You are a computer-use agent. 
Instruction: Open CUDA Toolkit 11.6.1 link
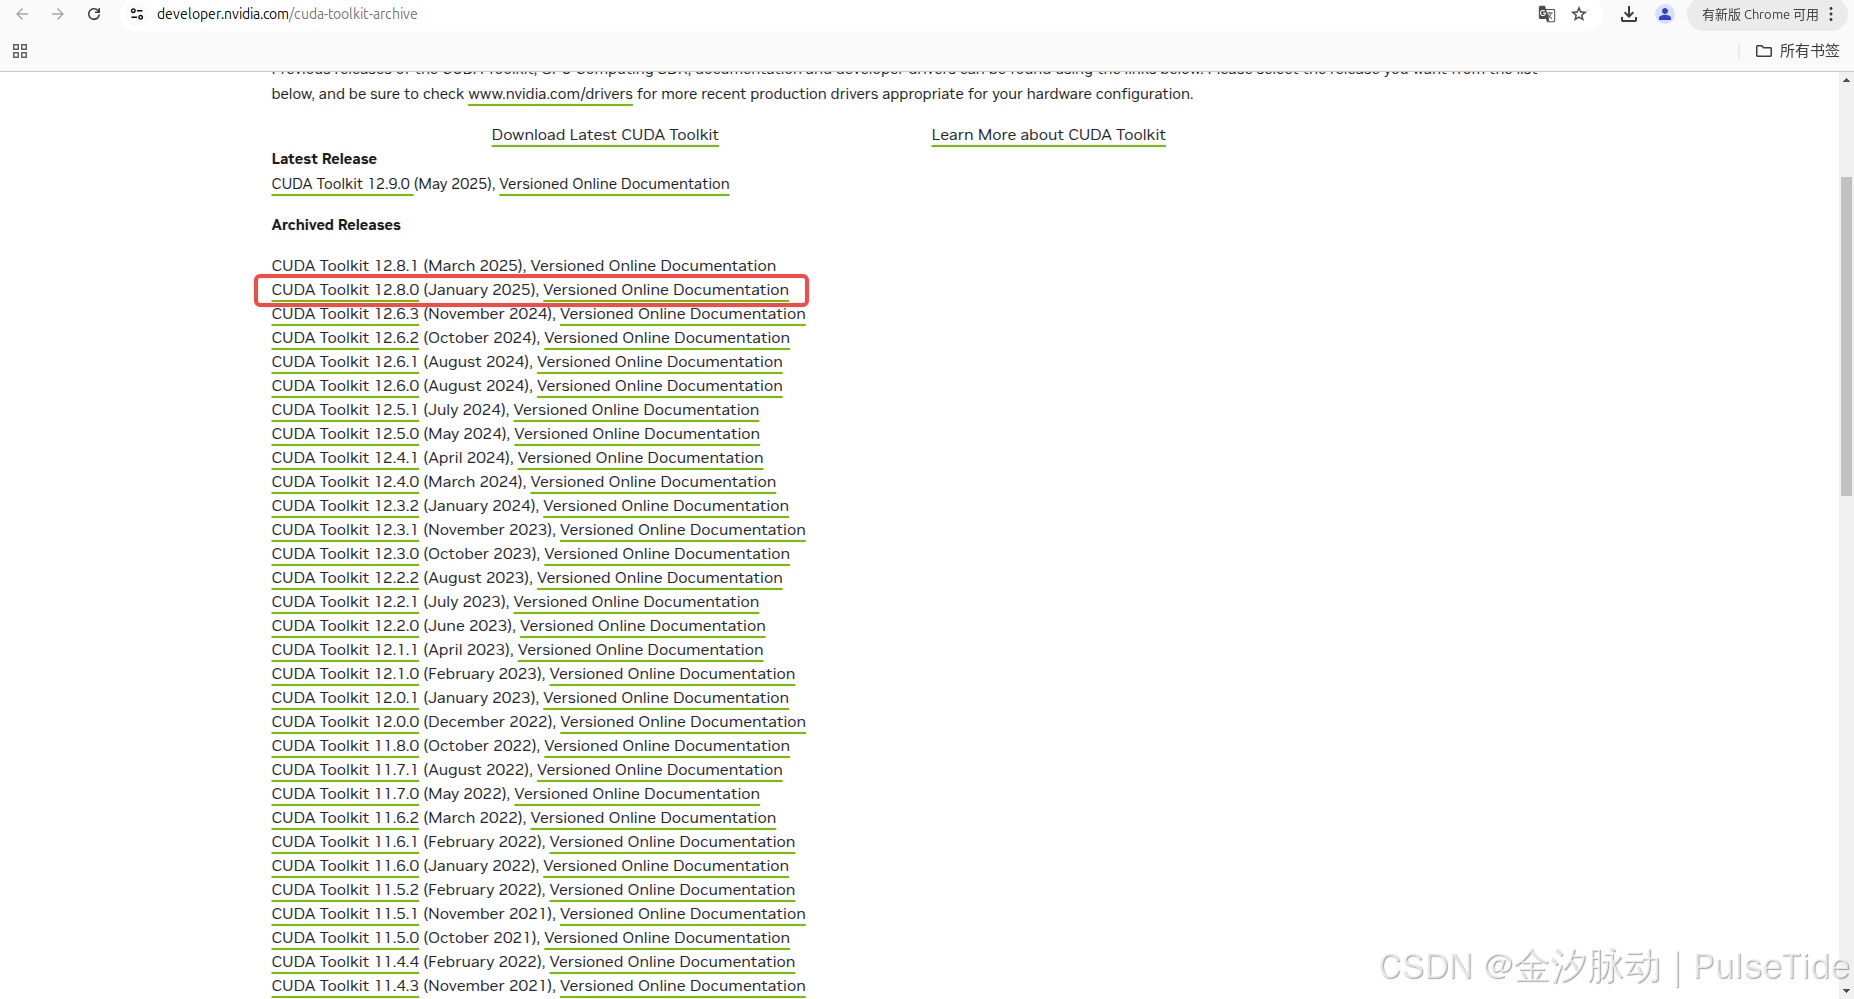click(345, 842)
